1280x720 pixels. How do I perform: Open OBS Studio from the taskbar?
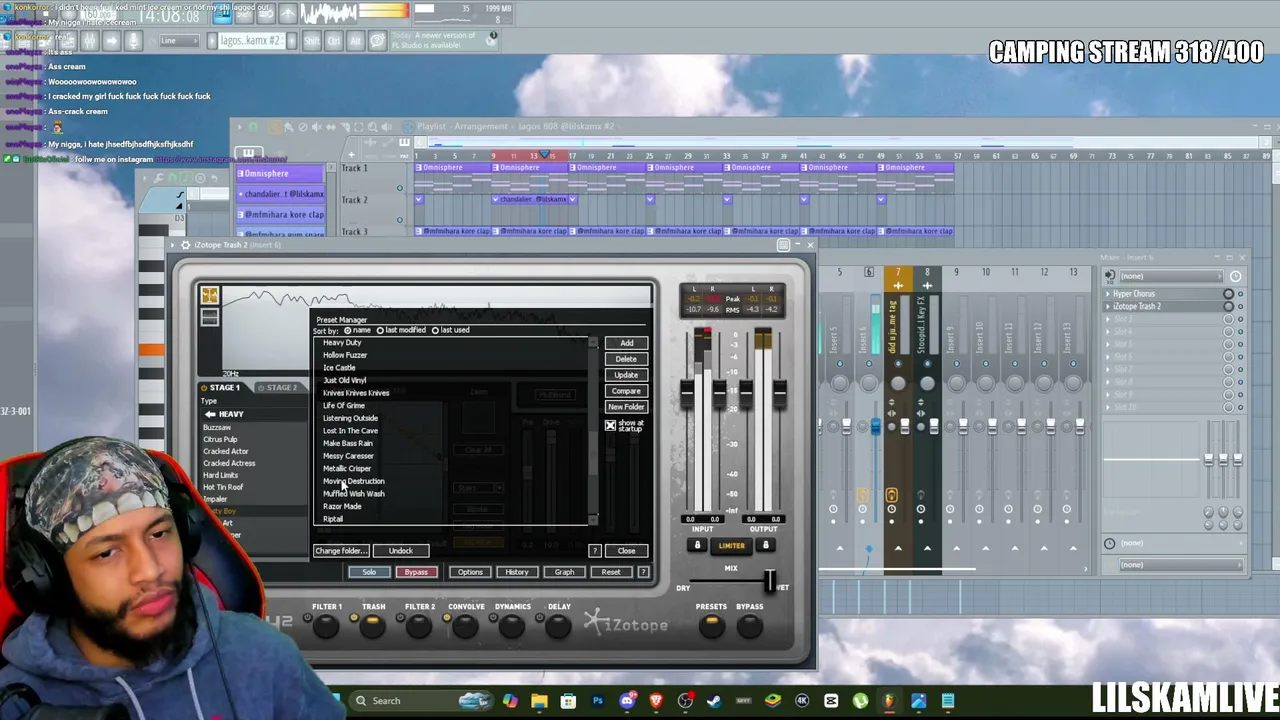[x=685, y=701]
